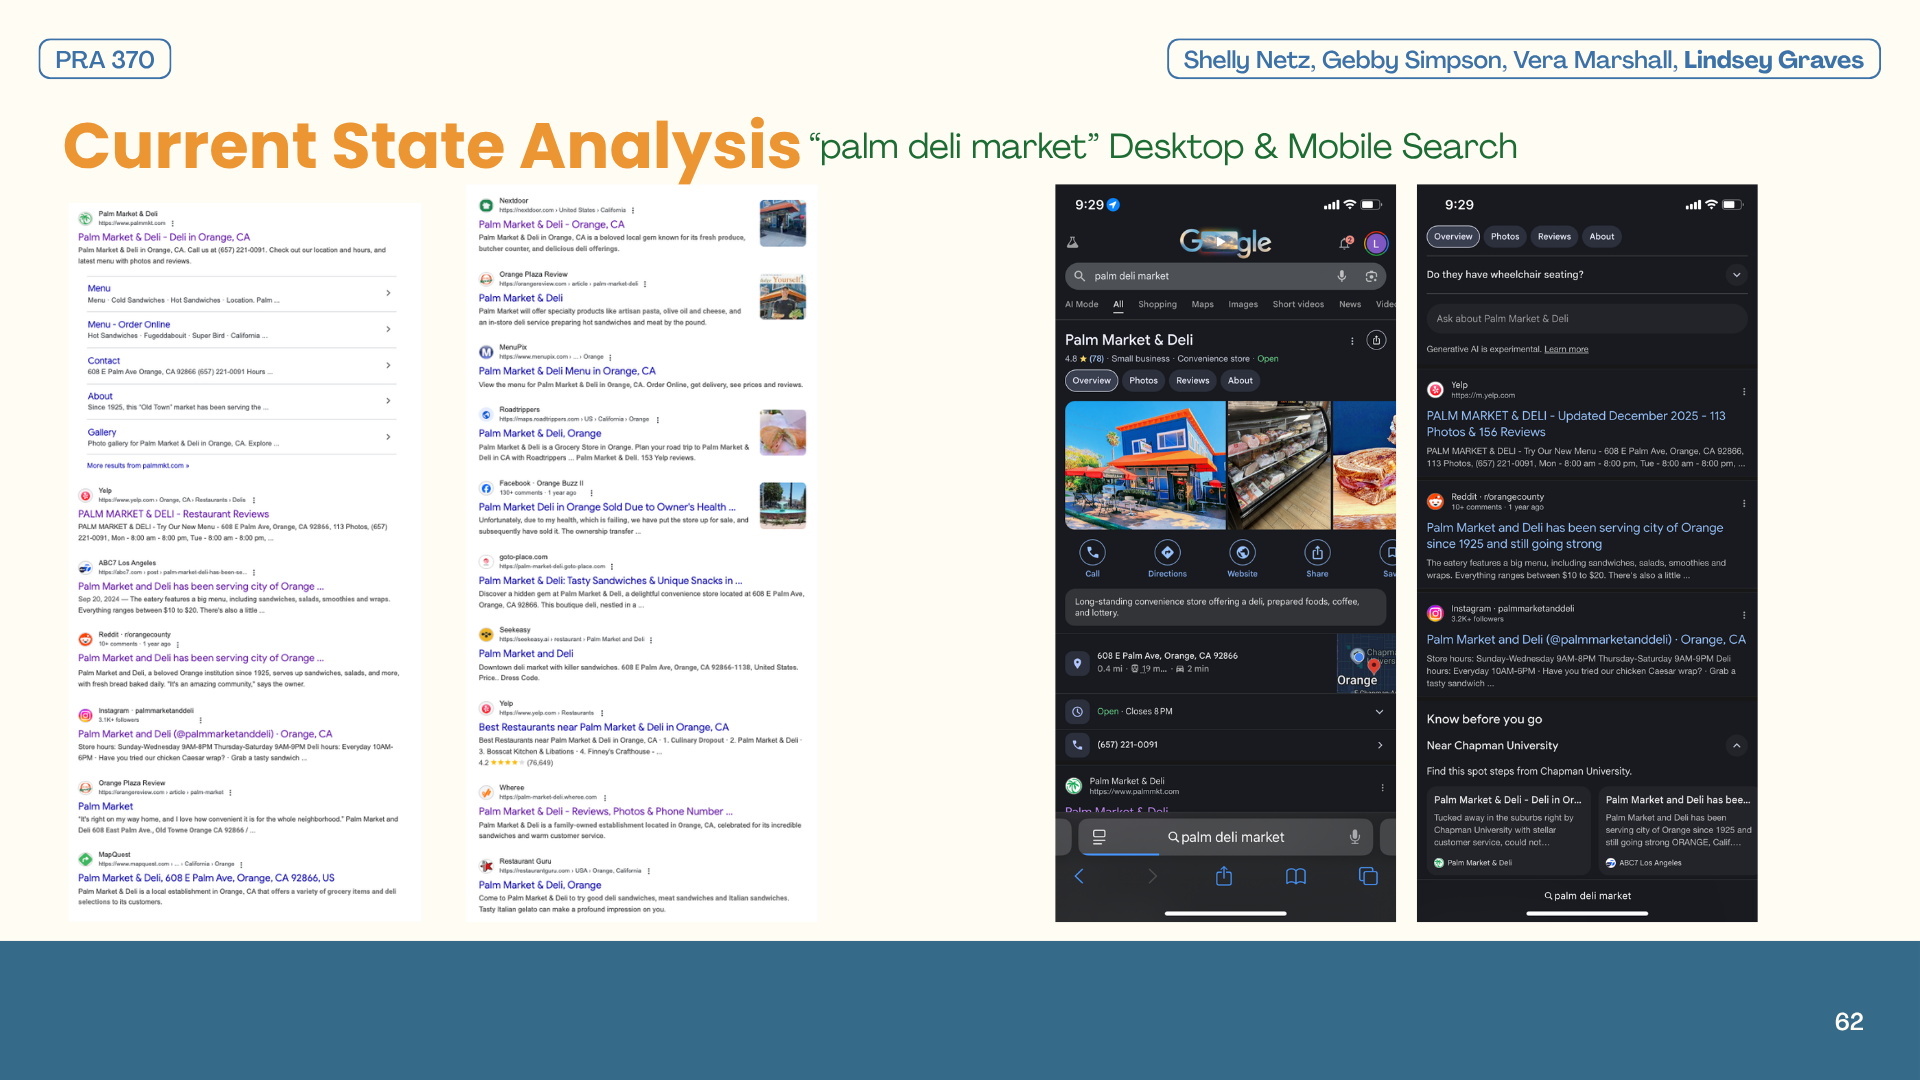Select the News search tab
Image resolution: width=1920 pixels, height=1080 pixels.
click(1350, 304)
